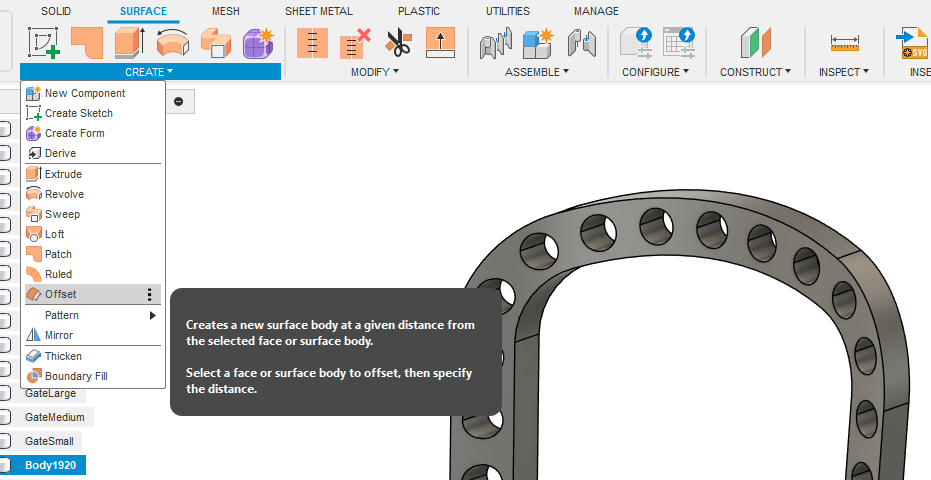Select Boundary Fill in the Create menu
The width and height of the screenshot is (931, 480).
(75, 376)
